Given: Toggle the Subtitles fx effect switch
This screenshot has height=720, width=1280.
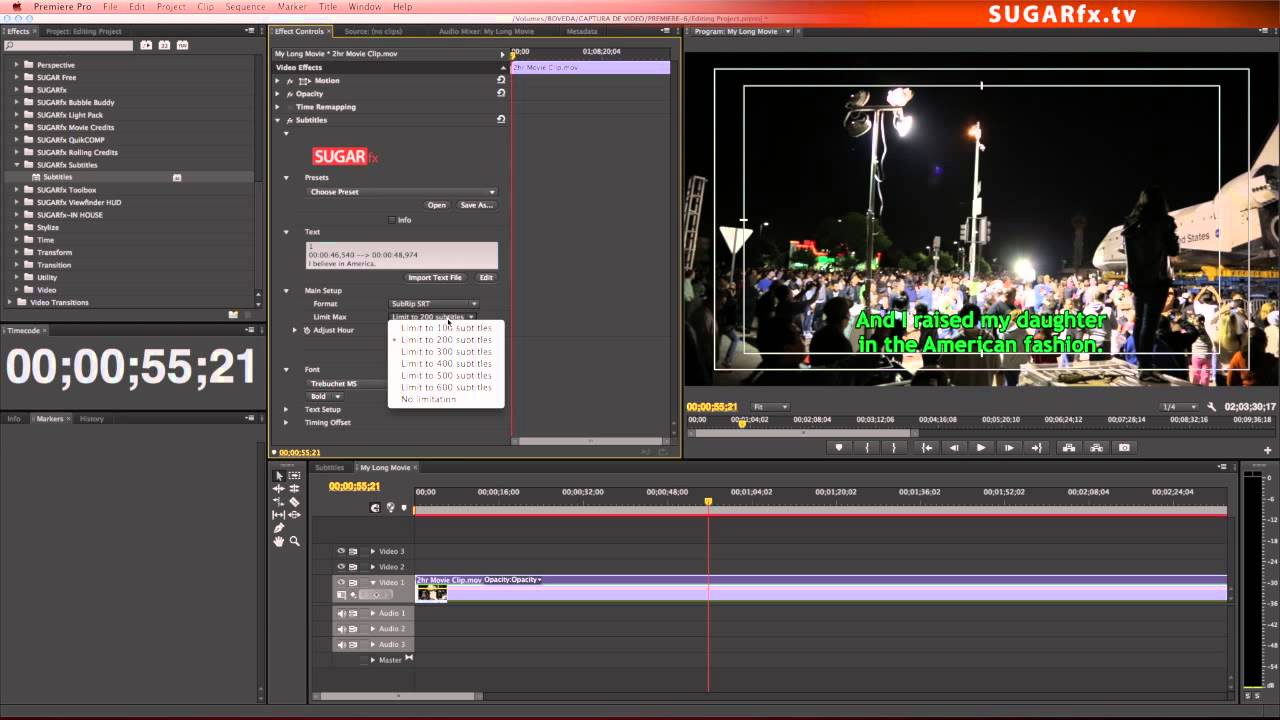Looking at the screenshot, I should [290, 120].
